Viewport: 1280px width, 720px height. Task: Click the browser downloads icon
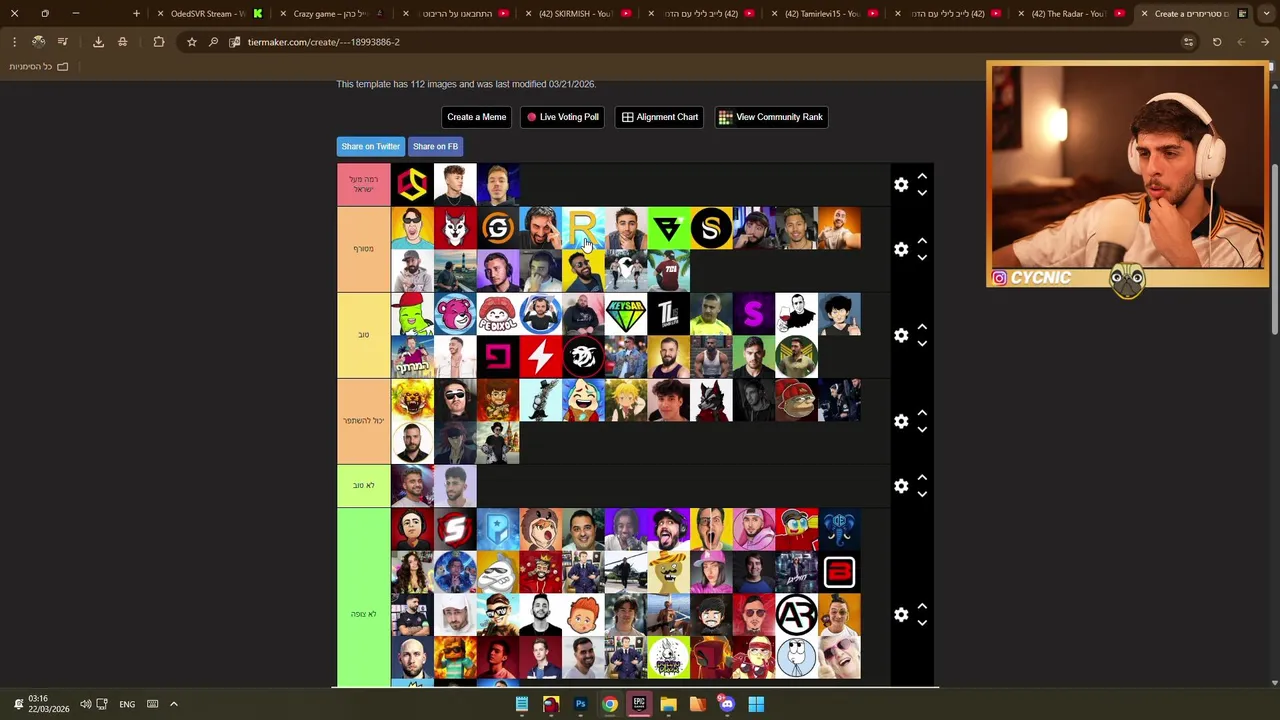(98, 42)
